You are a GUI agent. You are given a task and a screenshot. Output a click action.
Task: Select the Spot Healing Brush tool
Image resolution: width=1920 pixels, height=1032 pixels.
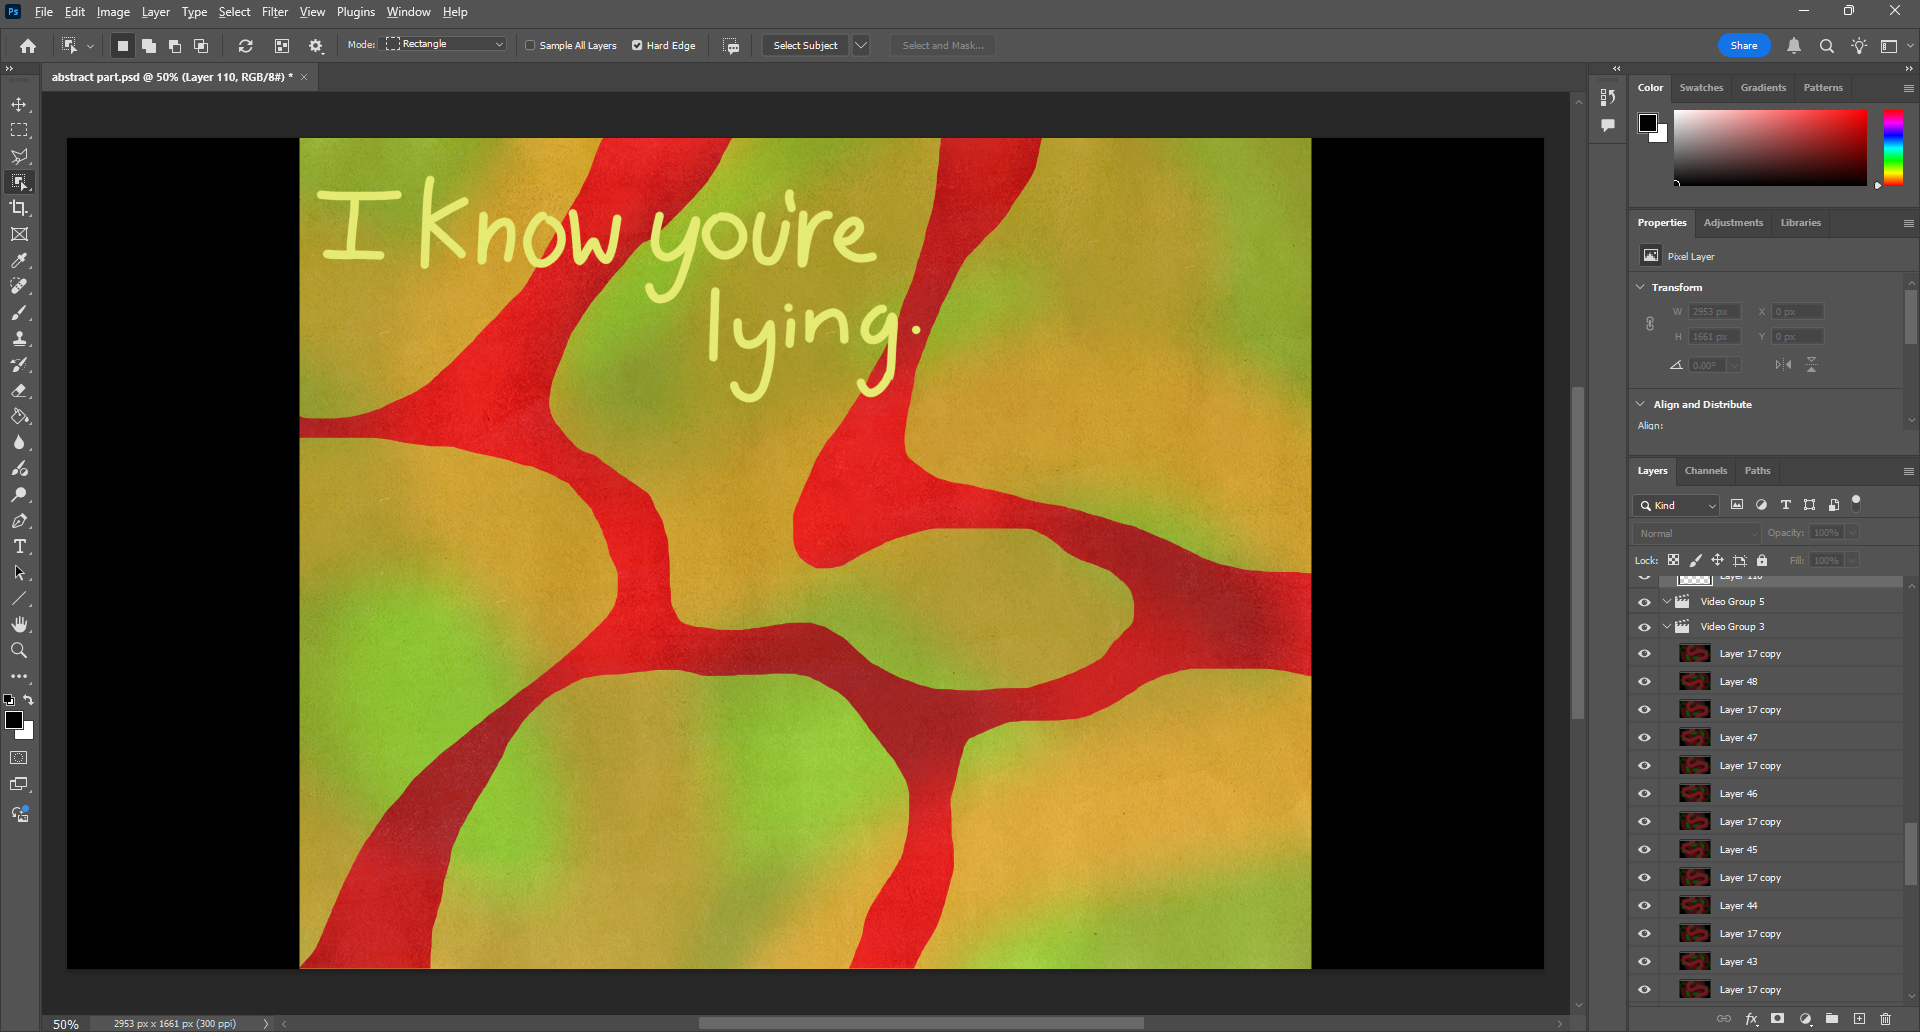pos(19,286)
